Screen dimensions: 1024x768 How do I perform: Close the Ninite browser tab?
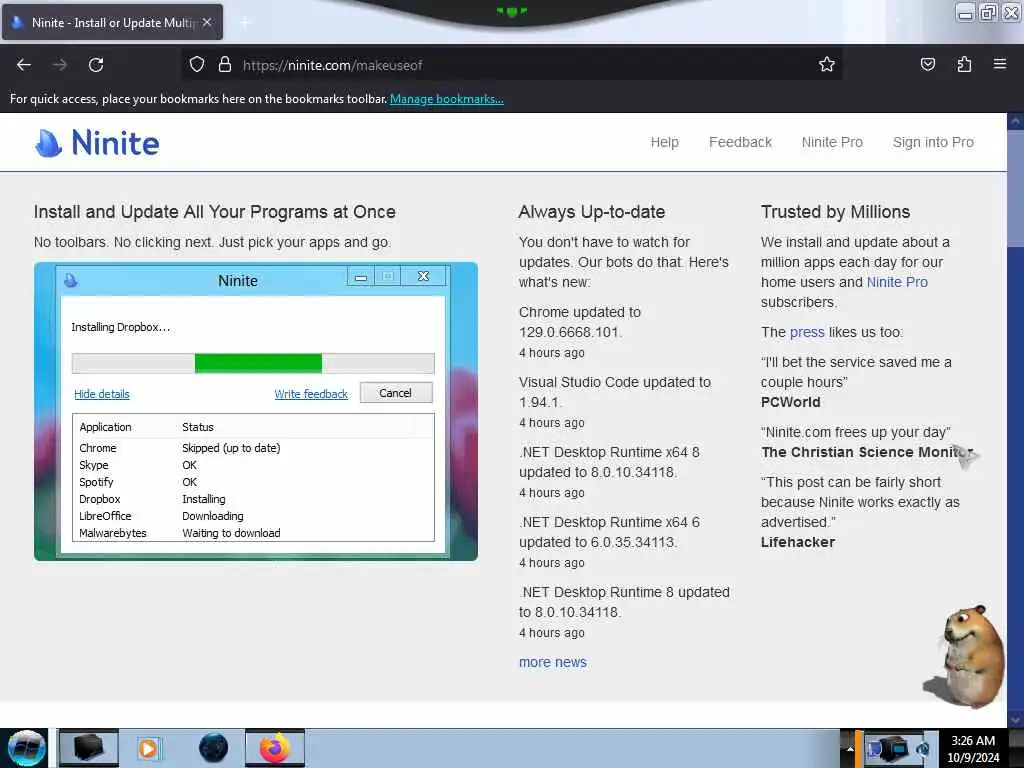[207, 22]
